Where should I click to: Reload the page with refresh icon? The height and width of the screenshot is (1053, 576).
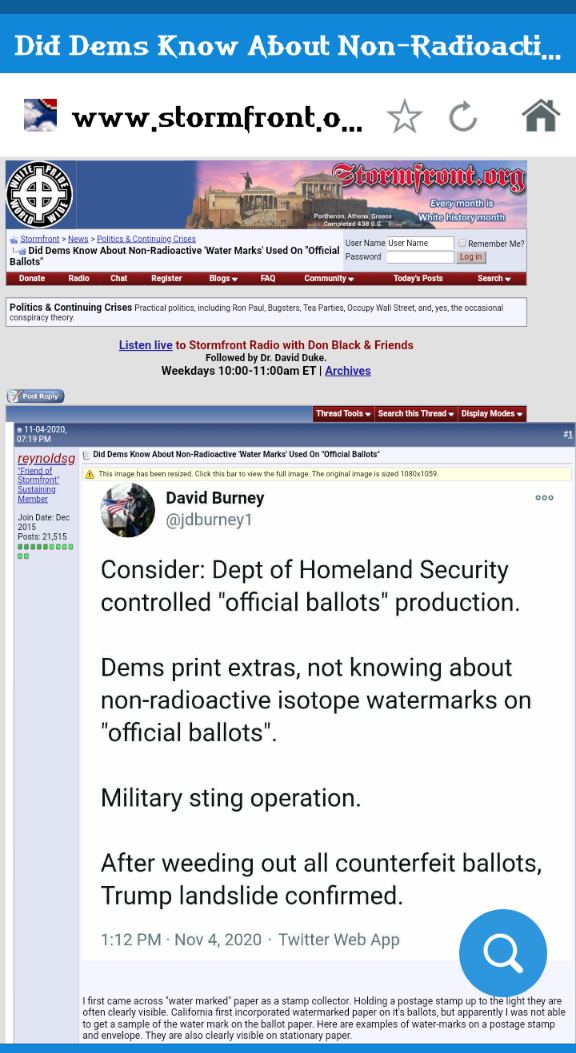tap(463, 118)
